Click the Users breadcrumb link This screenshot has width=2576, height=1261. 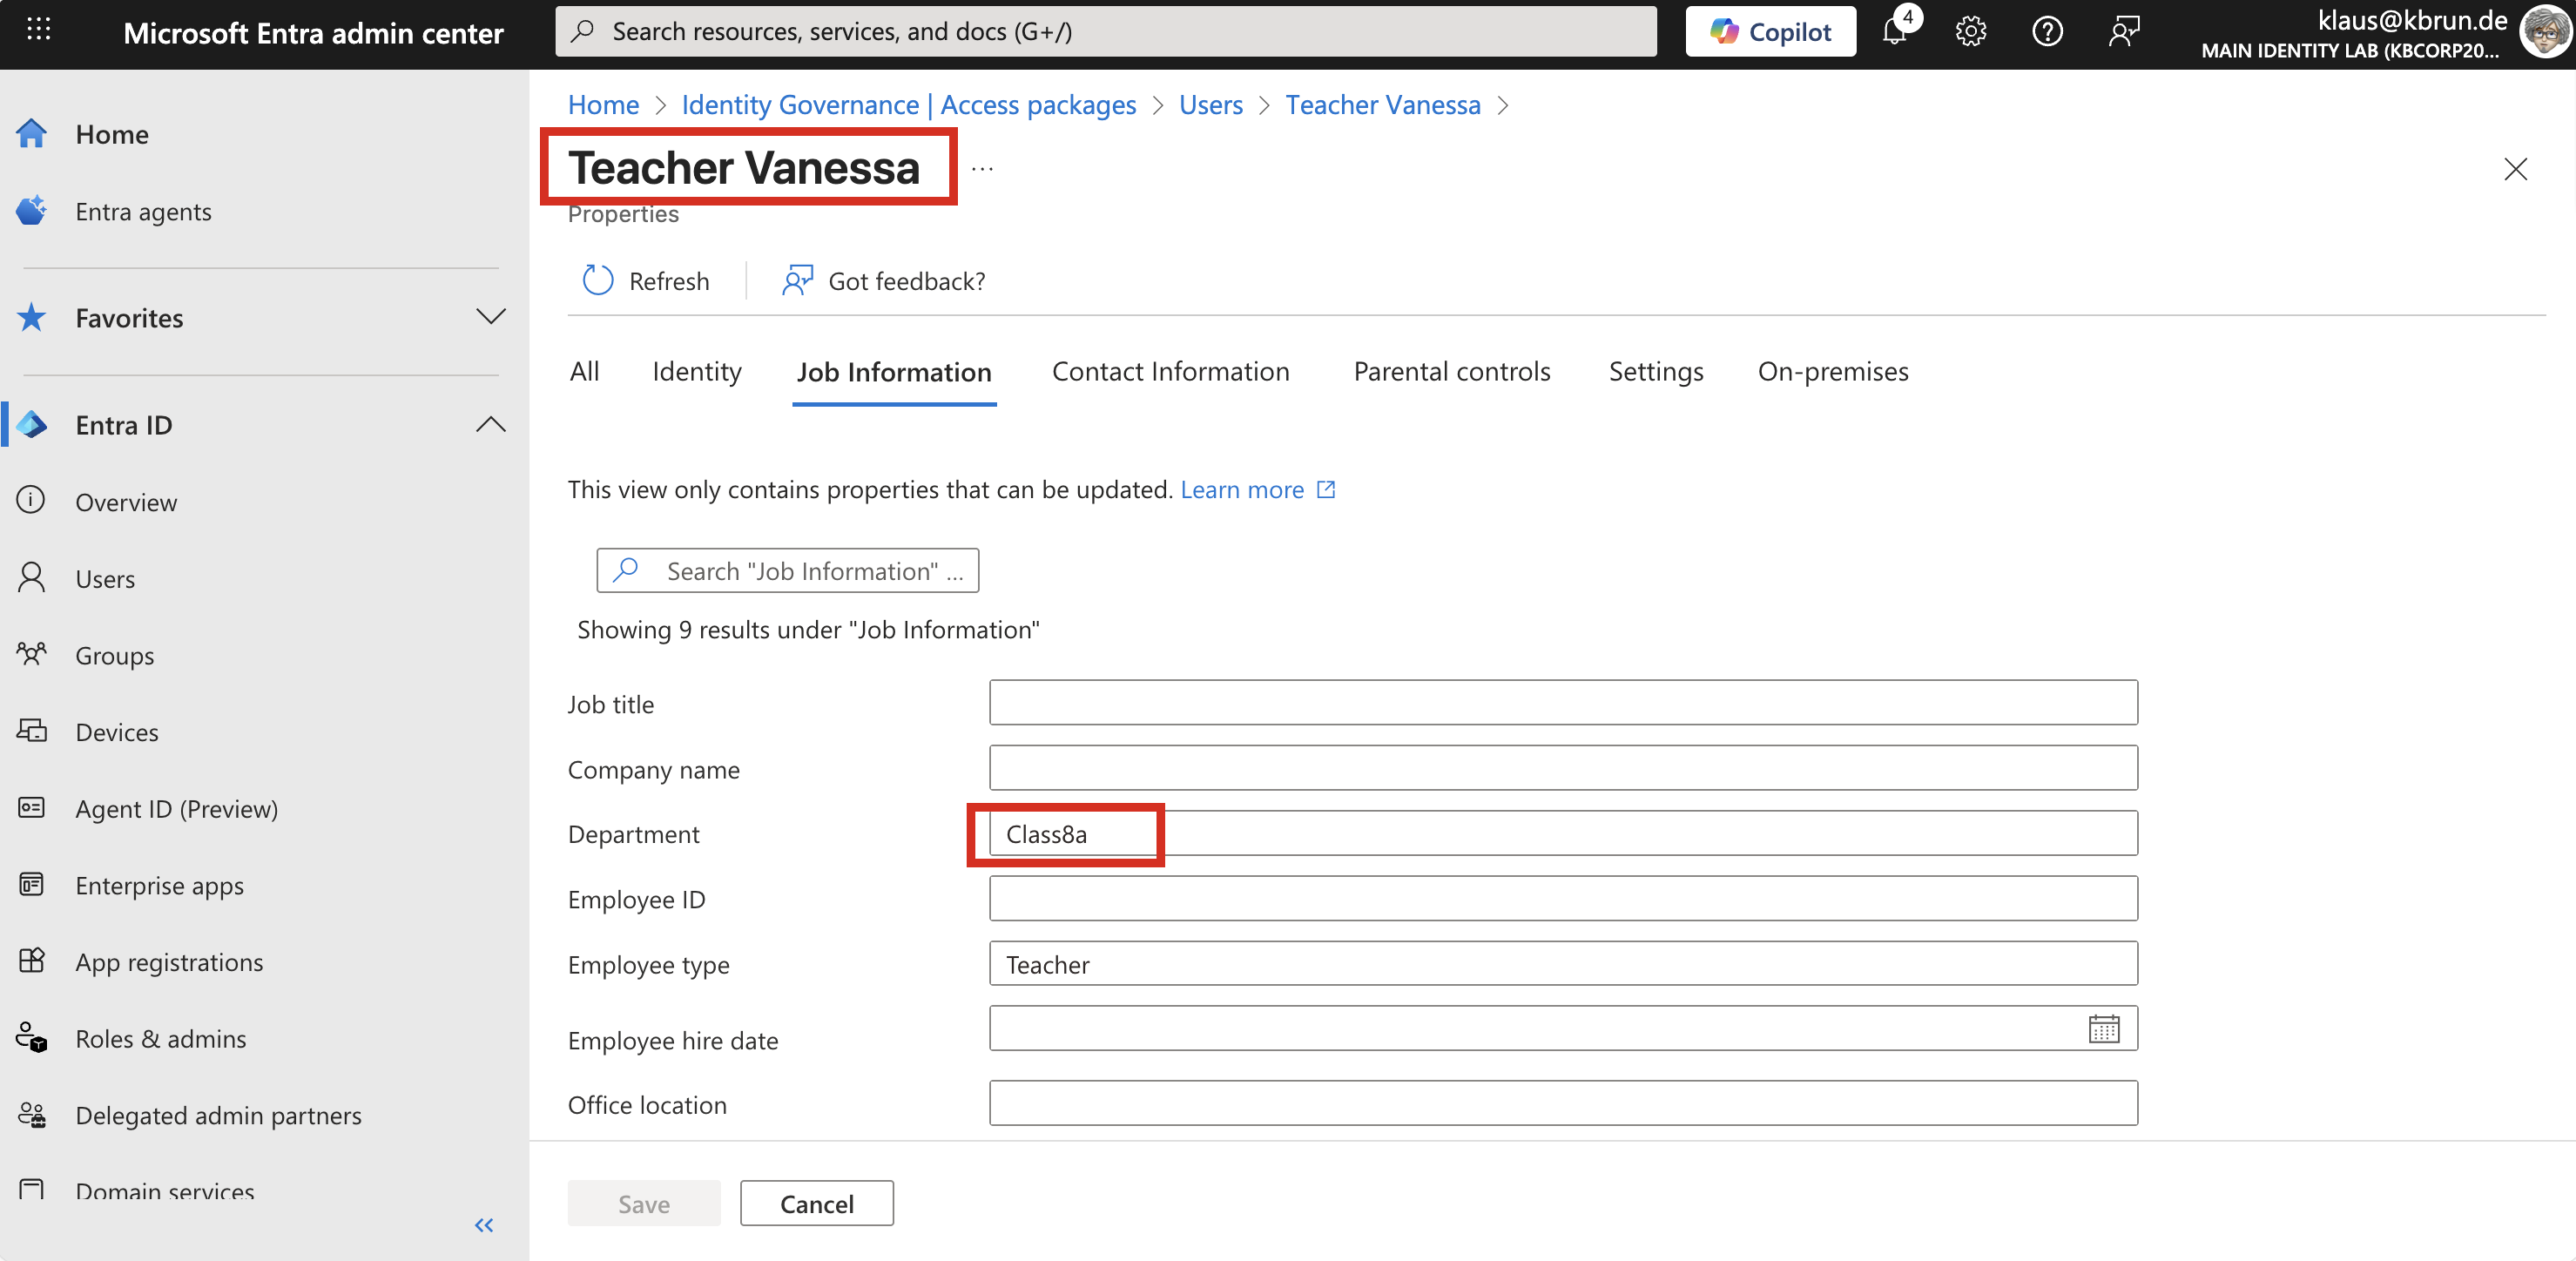[x=1210, y=105]
